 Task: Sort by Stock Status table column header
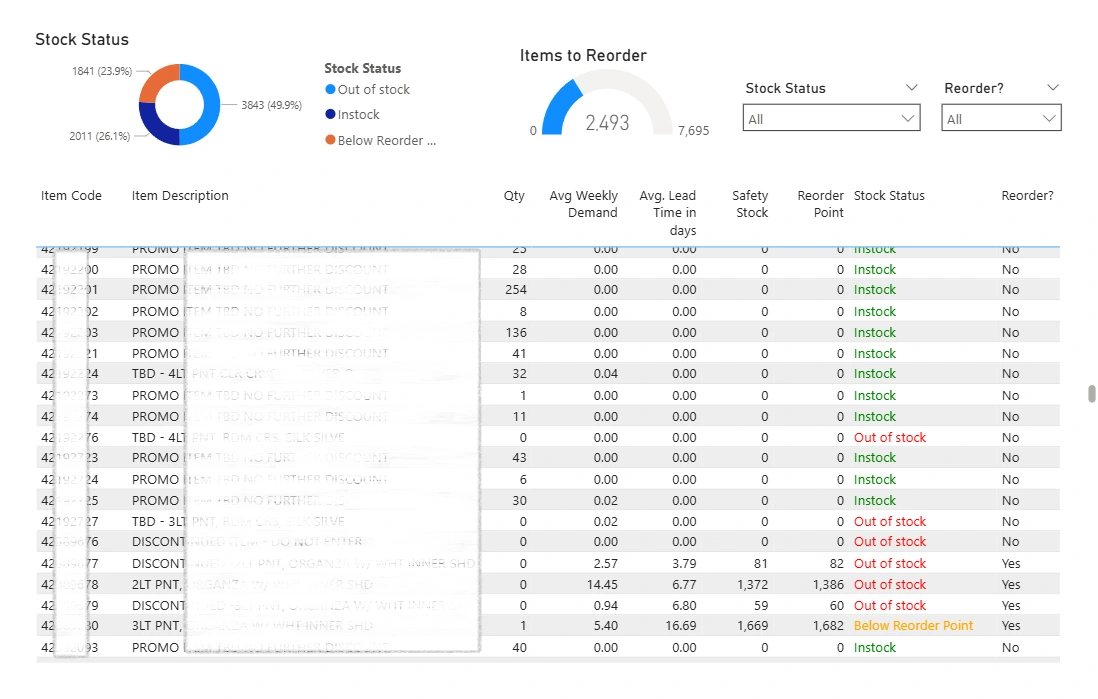tap(889, 195)
